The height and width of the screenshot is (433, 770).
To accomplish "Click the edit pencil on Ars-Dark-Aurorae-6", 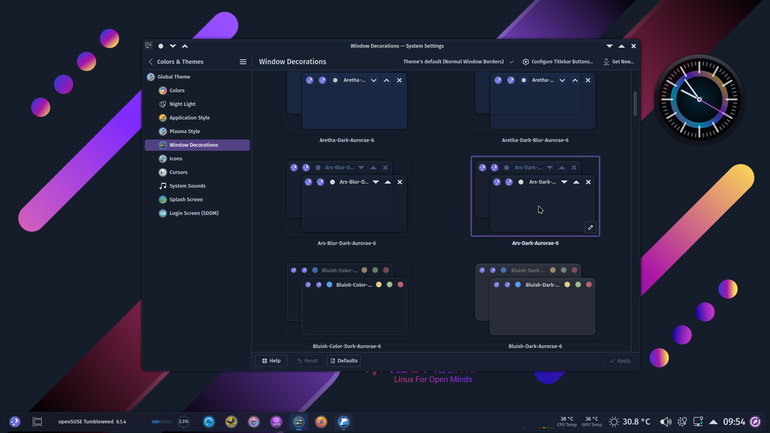I will (590, 227).
